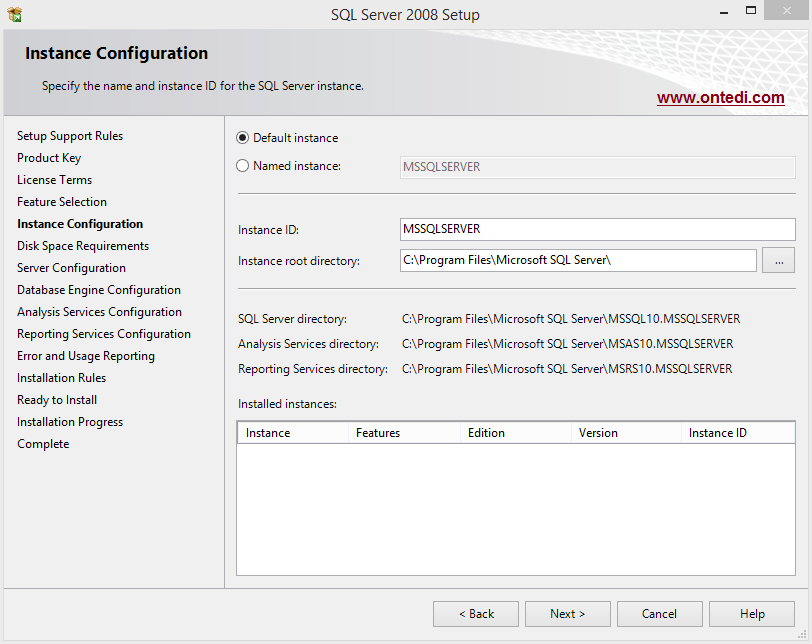812x644 pixels.
Task: Click the Features column header
Action: tap(404, 433)
